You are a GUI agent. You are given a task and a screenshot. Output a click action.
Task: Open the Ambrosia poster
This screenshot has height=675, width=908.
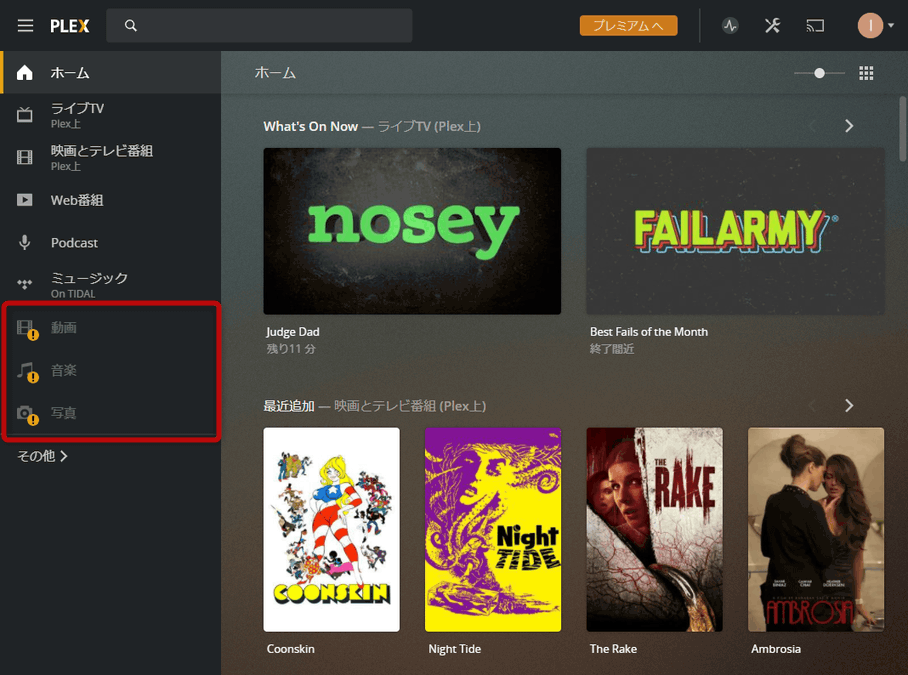816,530
